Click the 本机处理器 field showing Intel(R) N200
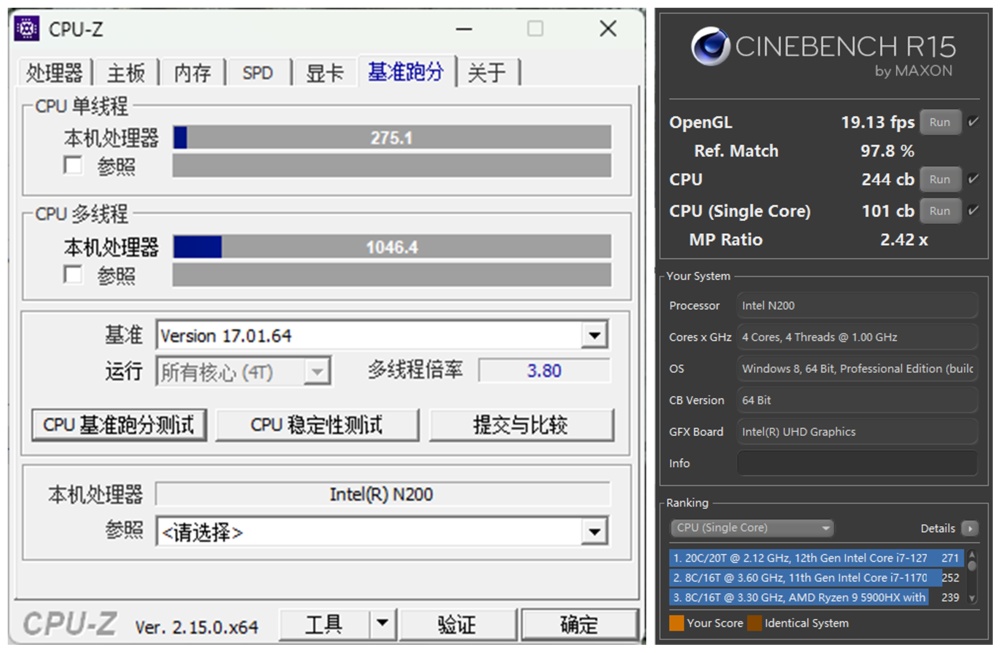The width and height of the screenshot is (1000, 653). 382,494
